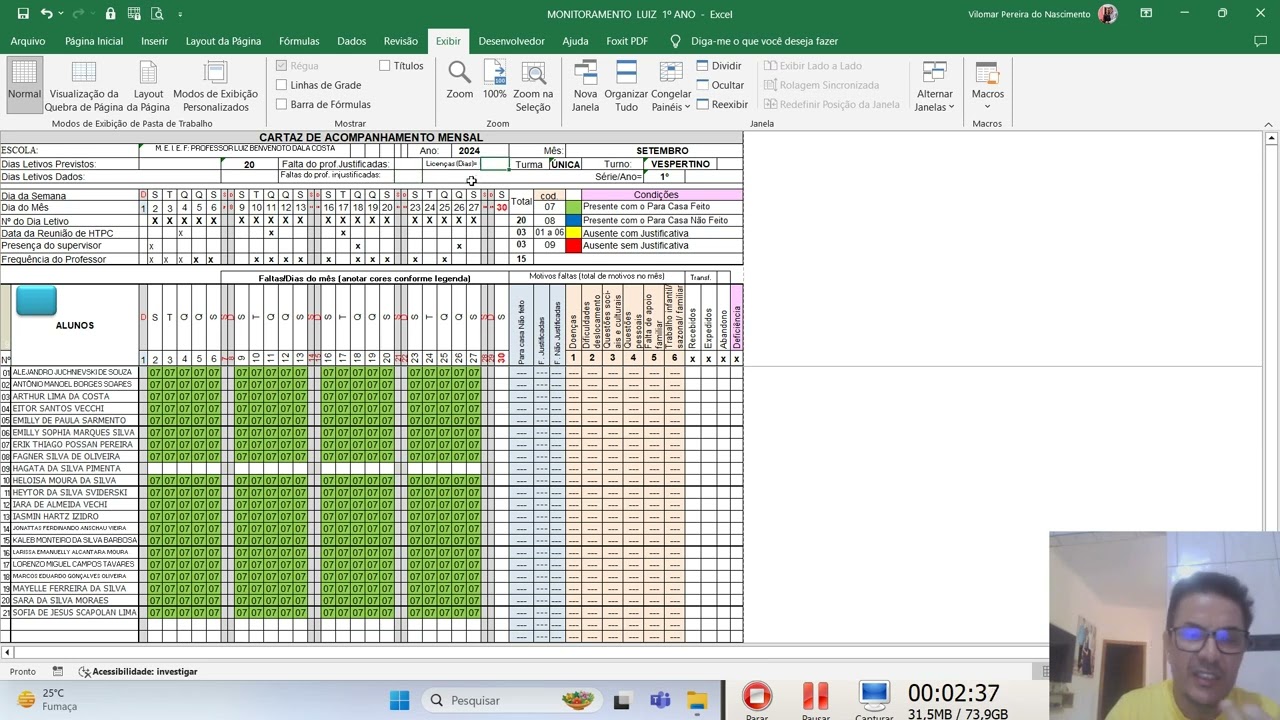Click Reexibir window button

click(x=722, y=104)
